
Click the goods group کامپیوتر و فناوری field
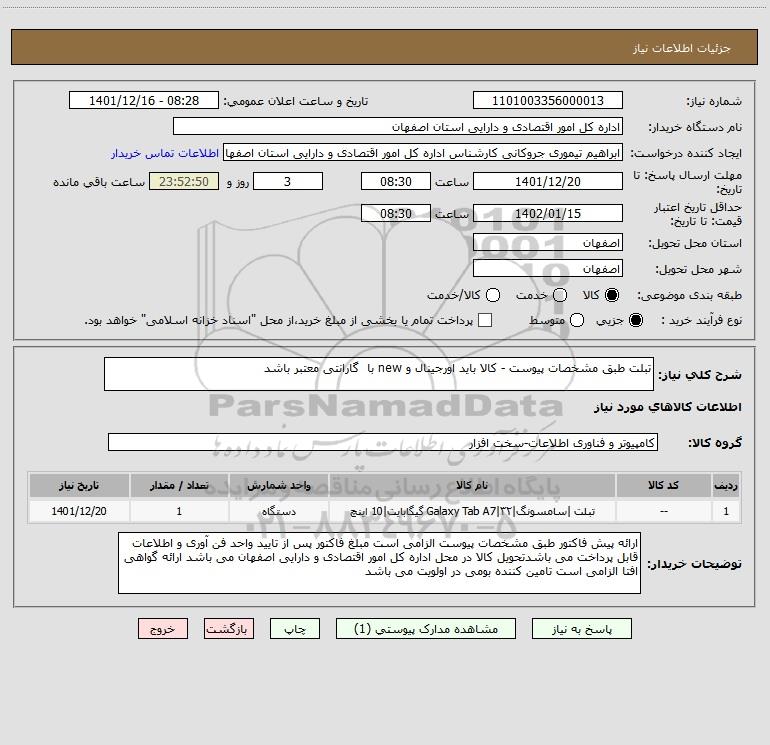383,442
